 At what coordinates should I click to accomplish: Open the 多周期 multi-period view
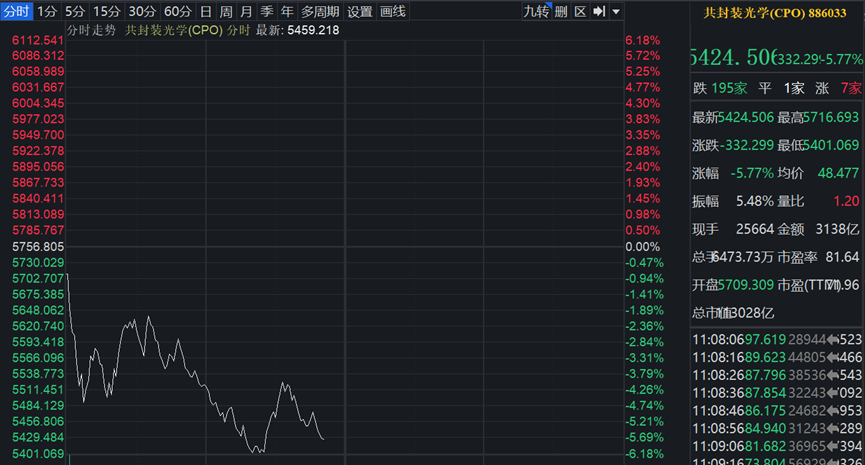click(320, 11)
